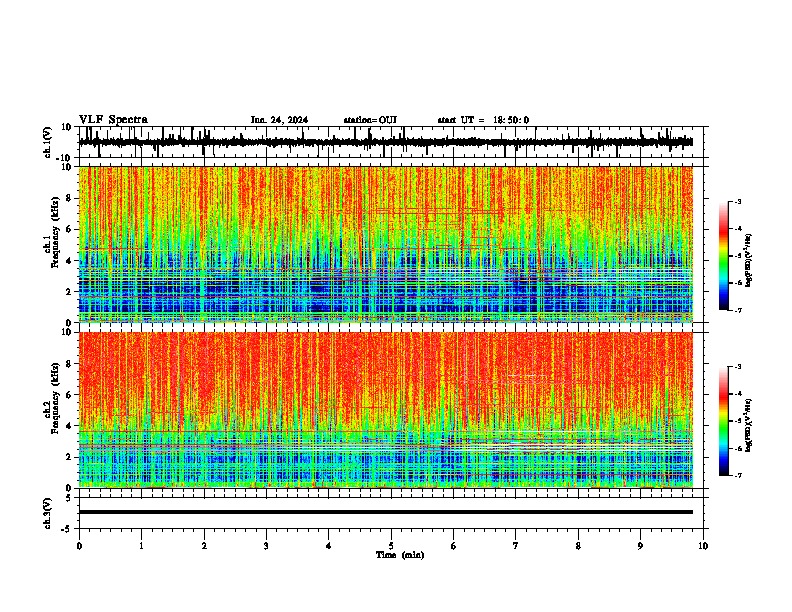
Task: Click the "station=OUI" header label
Action: (x=370, y=120)
